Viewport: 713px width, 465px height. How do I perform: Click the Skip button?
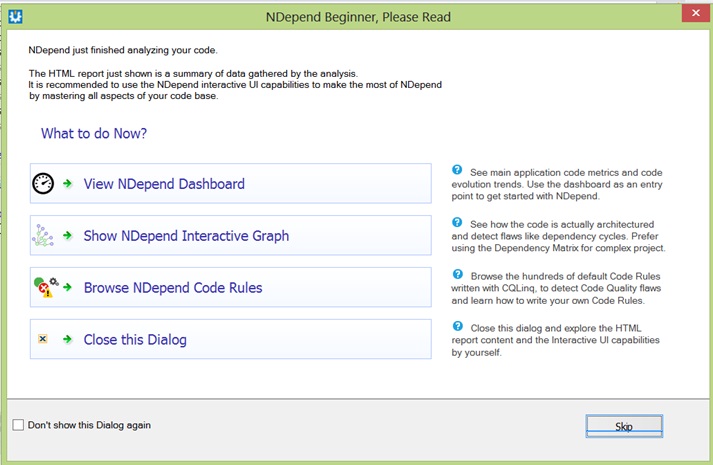[x=624, y=426]
